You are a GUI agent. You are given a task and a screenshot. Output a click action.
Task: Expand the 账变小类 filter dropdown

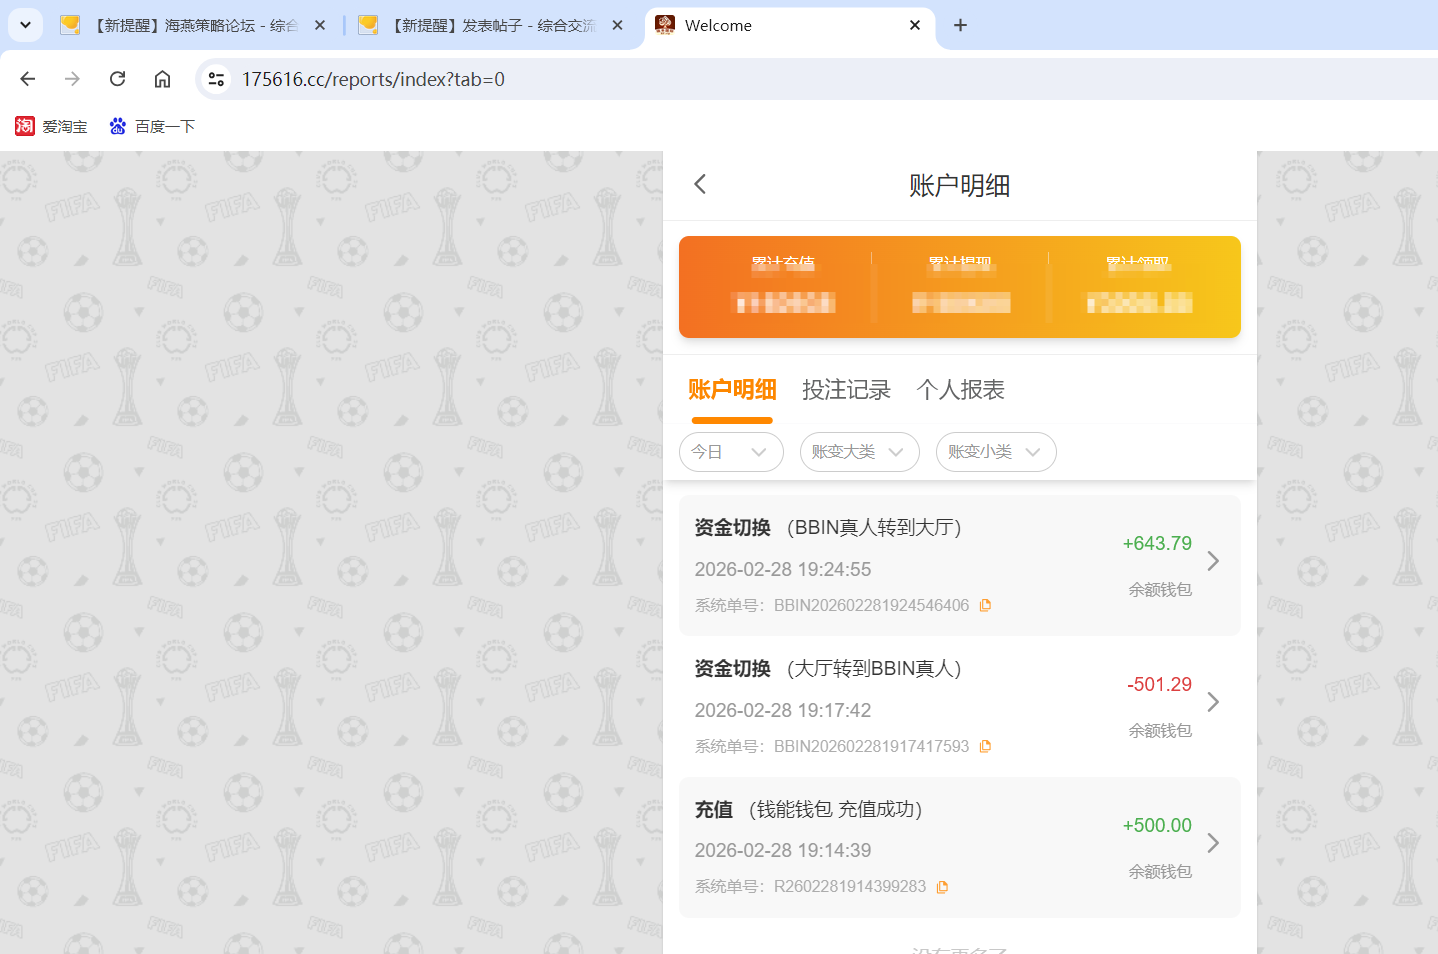pos(995,452)
